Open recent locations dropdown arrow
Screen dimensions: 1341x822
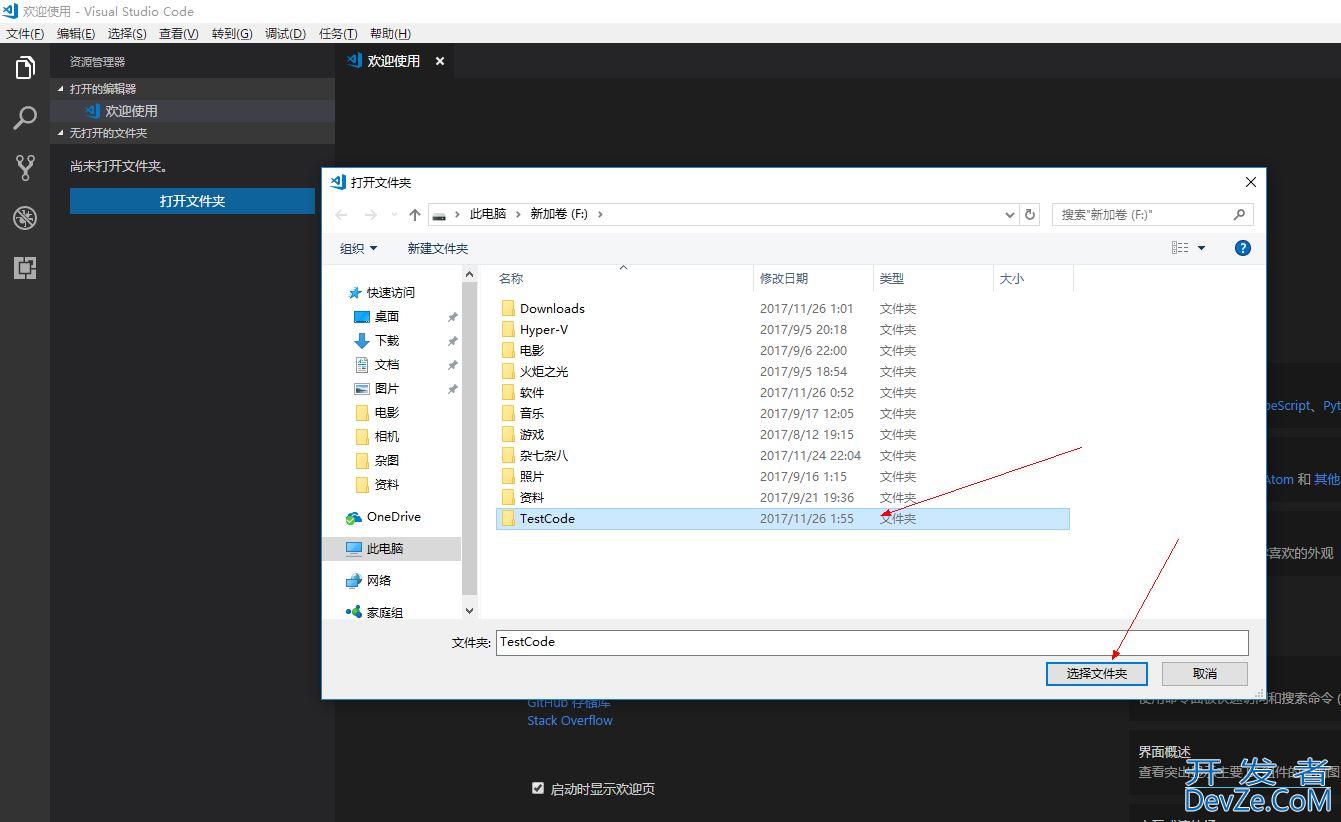[x=394, y=214]
